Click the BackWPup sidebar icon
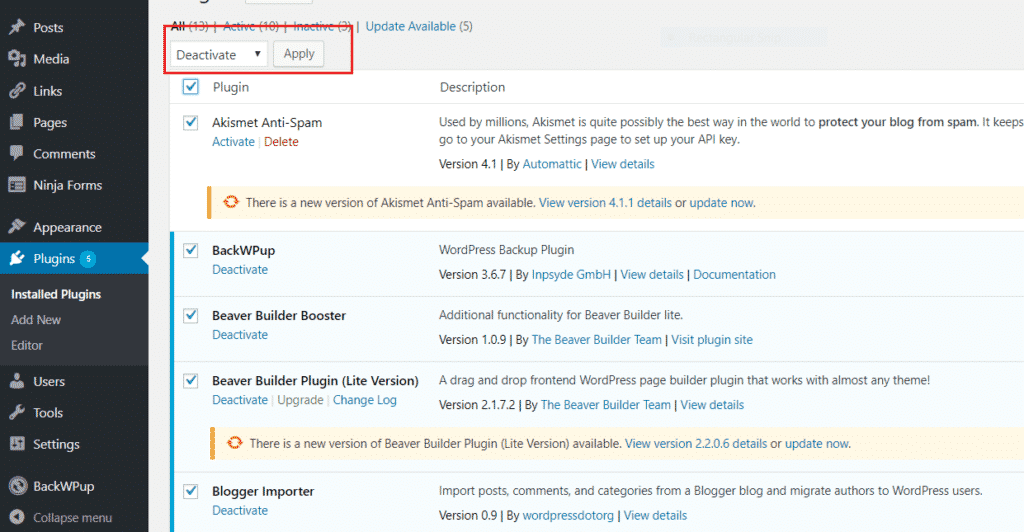Image resolution: width=1024 pixels, height=532 pixels. tap(18, 486)
